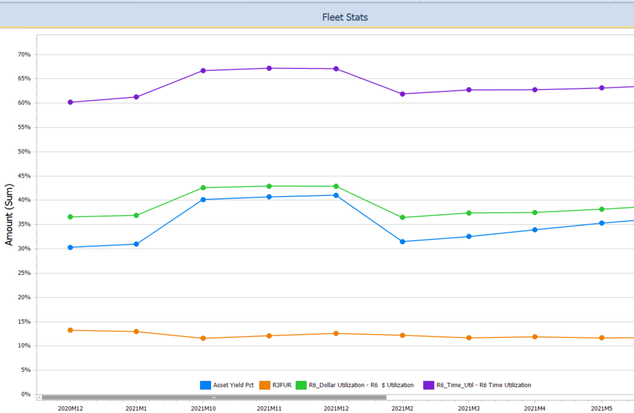634x413 pixels.
Task: Click the green data point at 2021M10
Action: coord(203,188)
